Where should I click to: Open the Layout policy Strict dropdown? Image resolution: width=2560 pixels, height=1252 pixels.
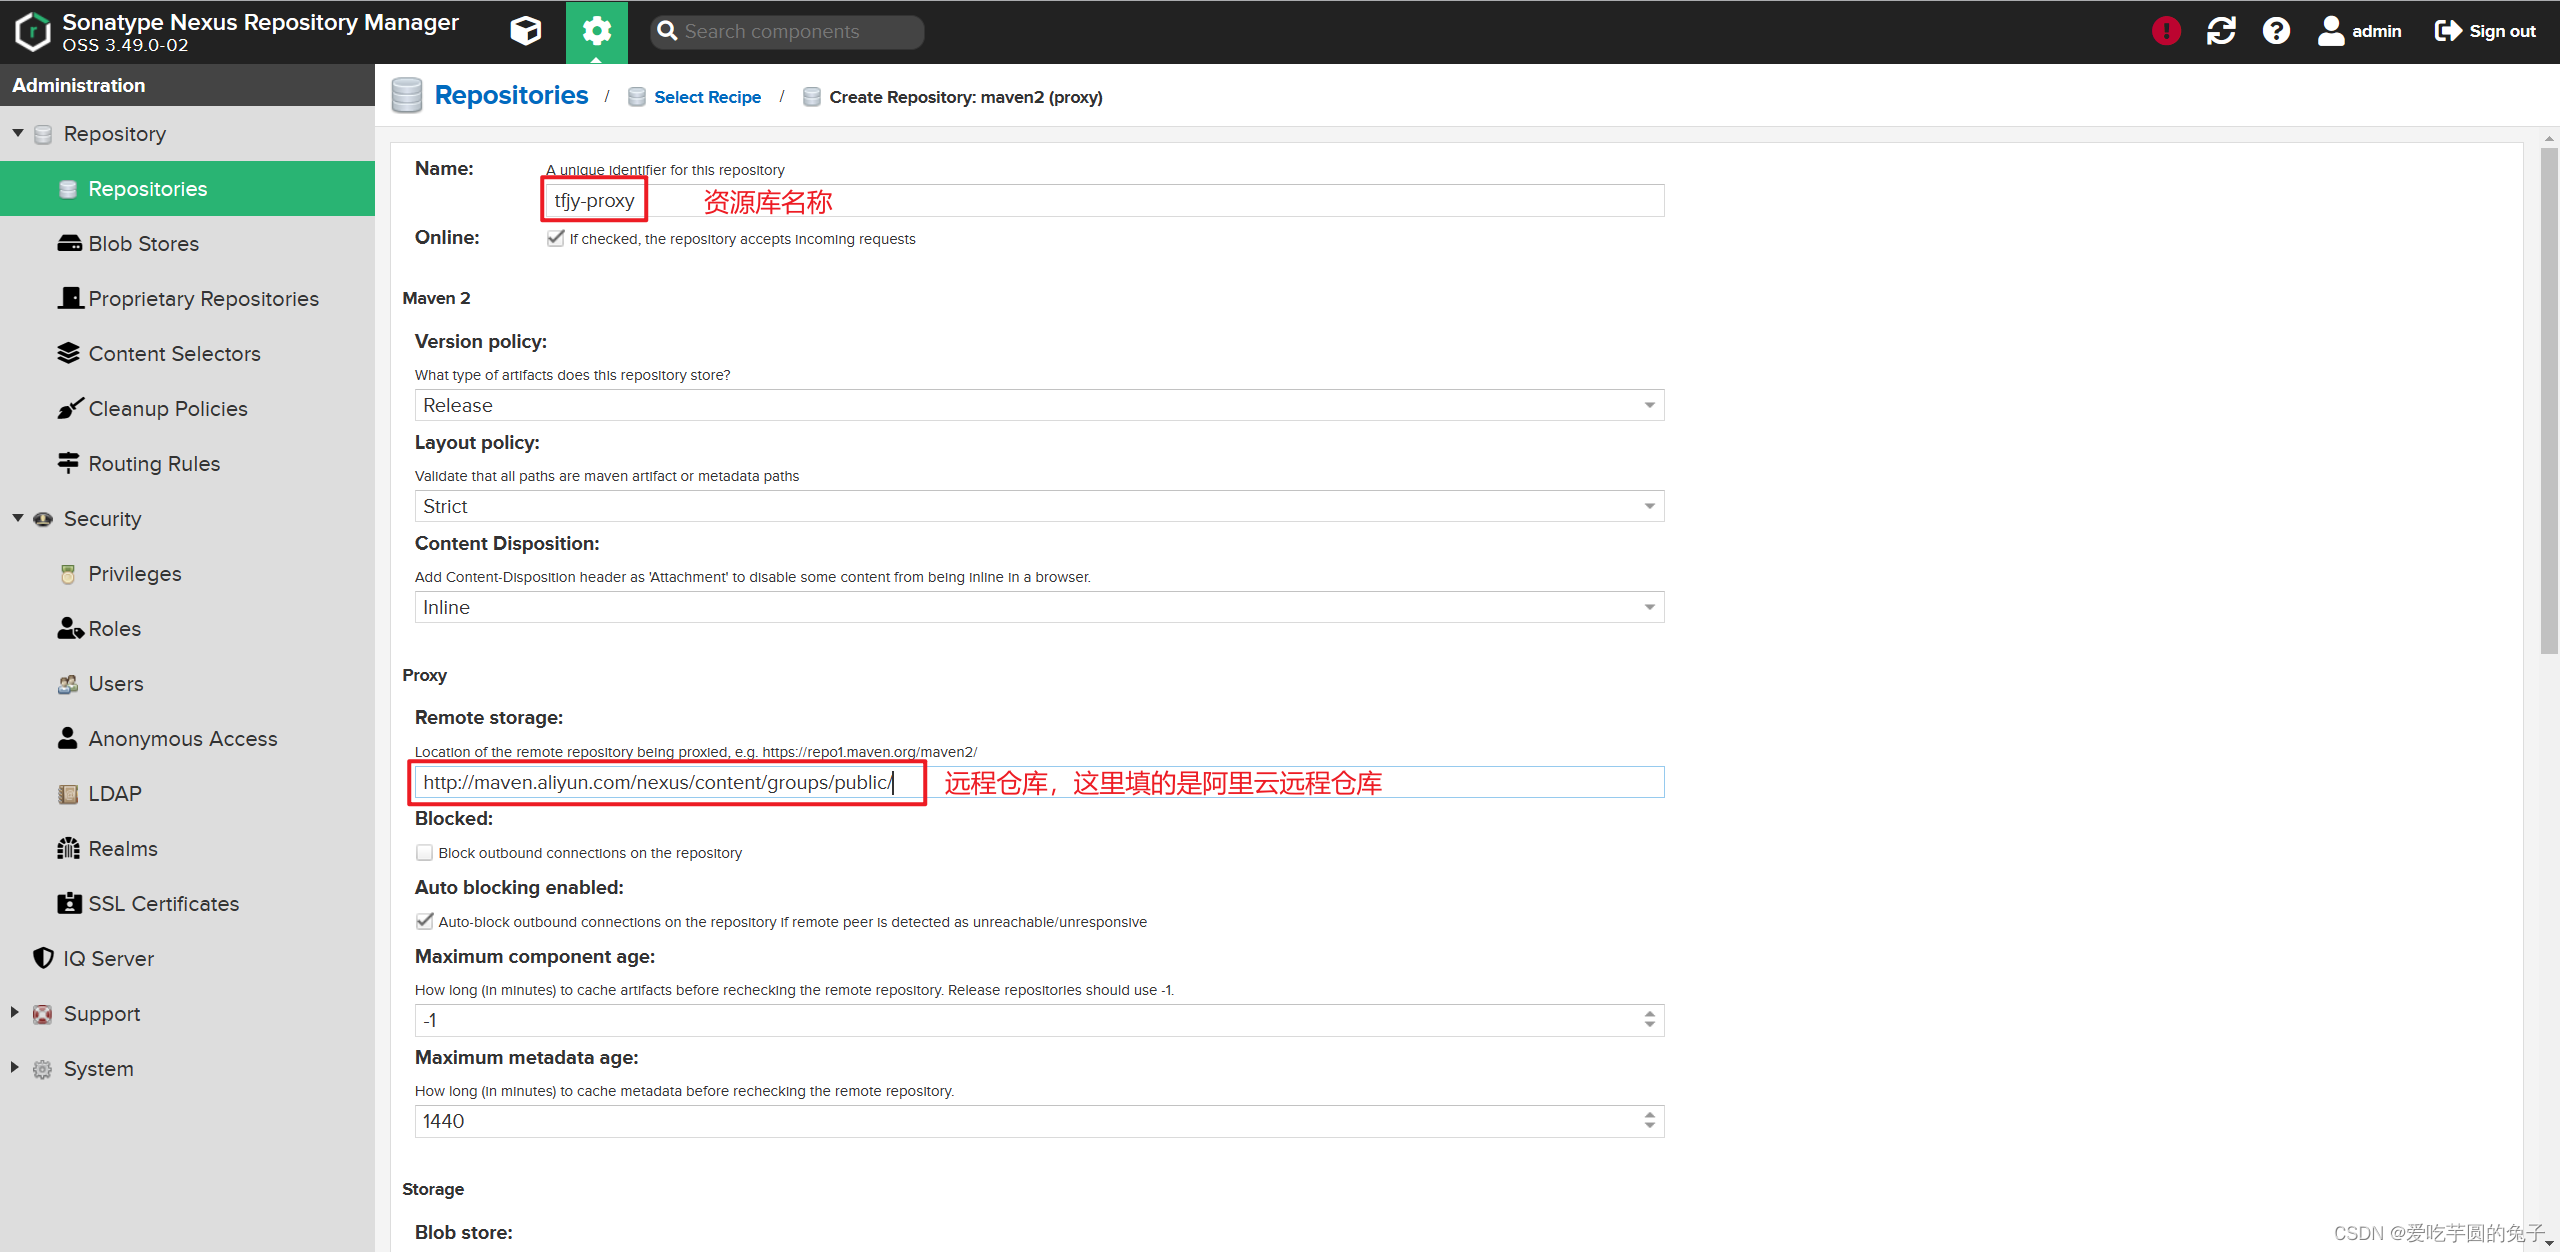click(x=1648, y=507)
